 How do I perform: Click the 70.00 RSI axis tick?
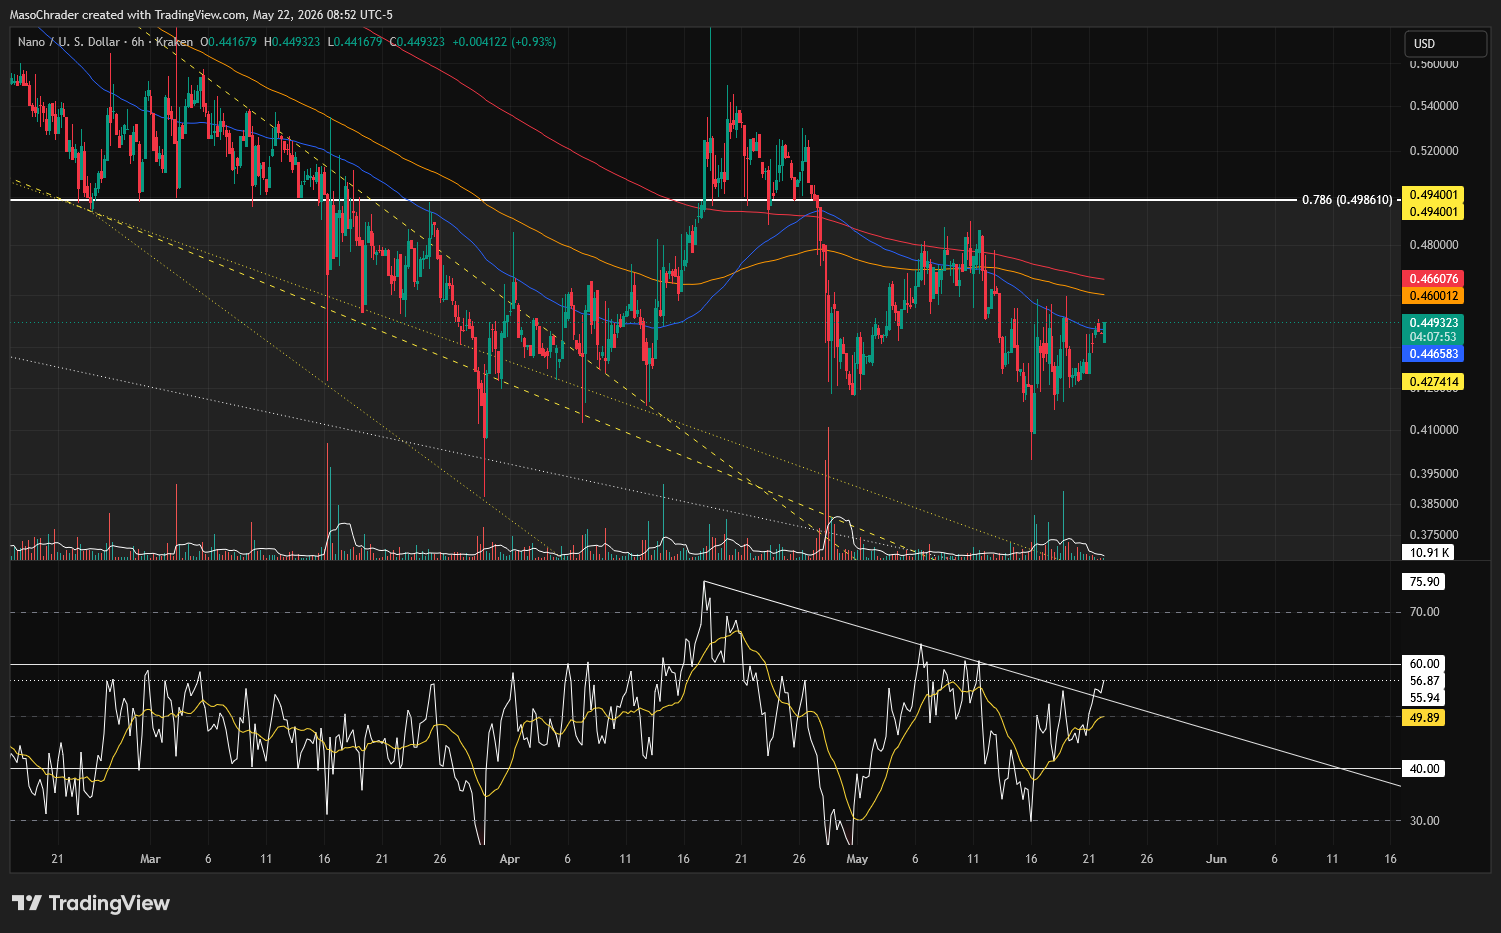1424,612
